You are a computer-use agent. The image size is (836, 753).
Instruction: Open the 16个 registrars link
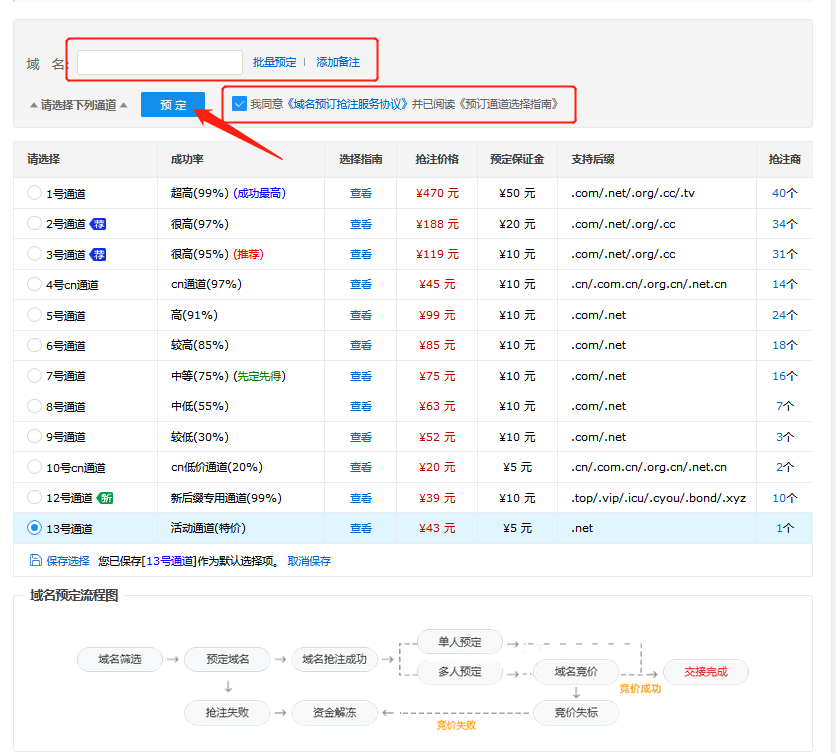(x=785, y=376)
